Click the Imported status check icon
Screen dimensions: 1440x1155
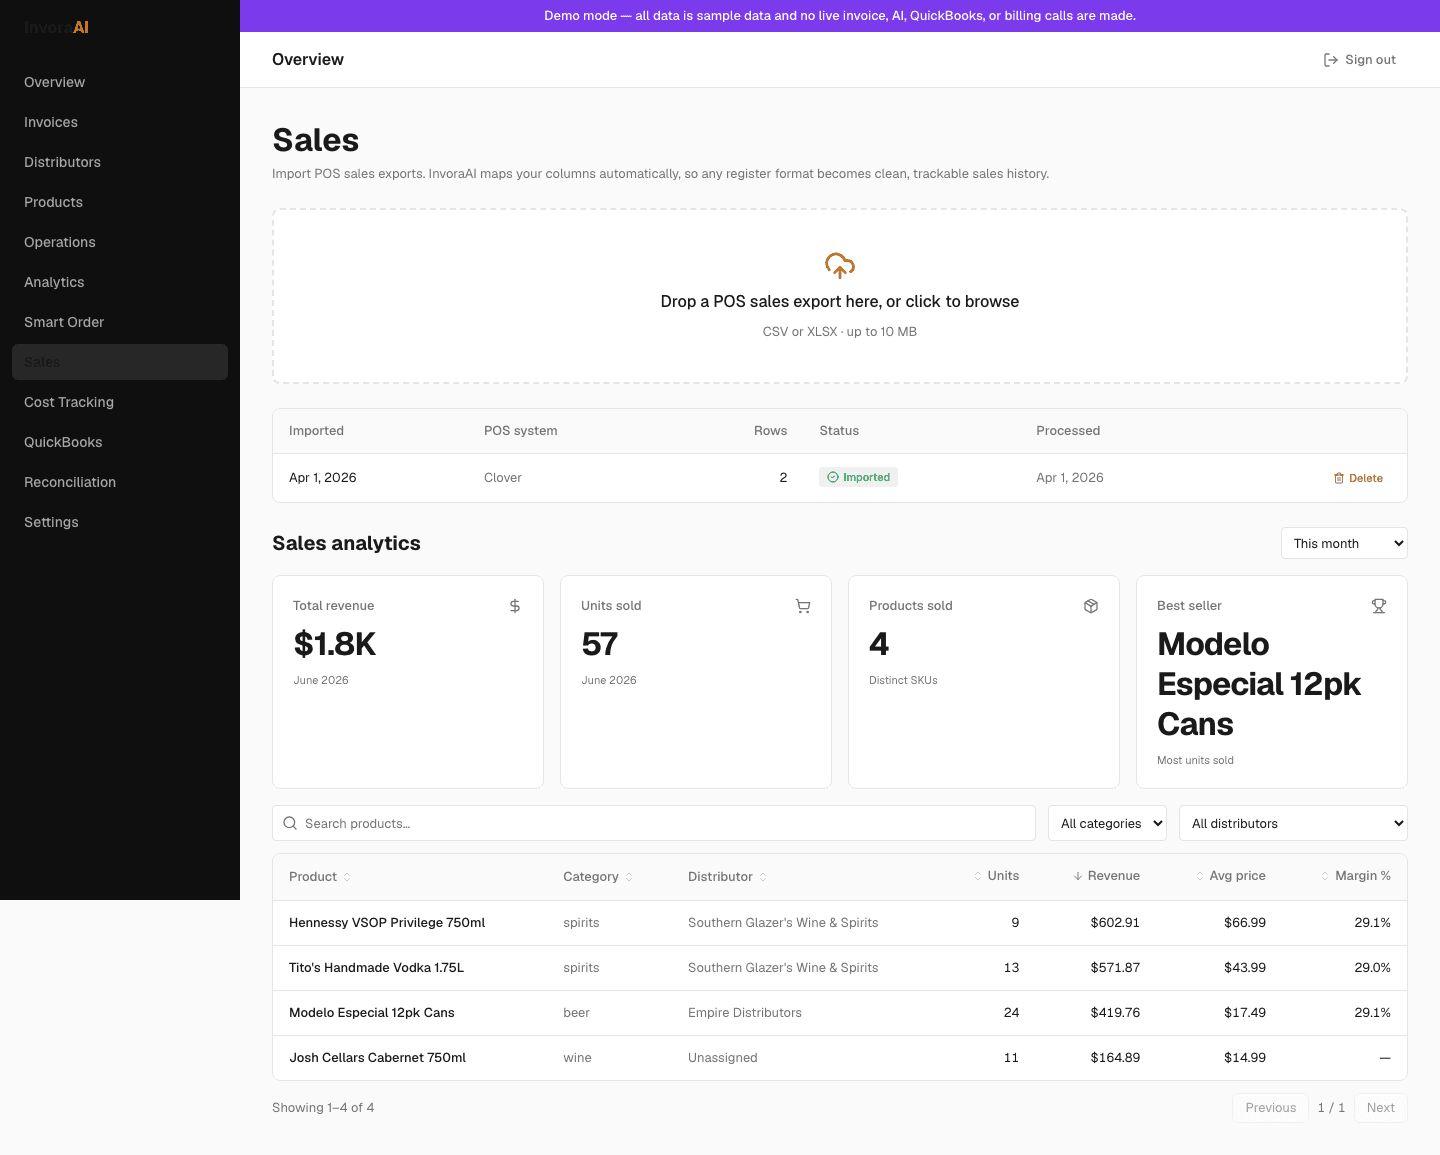[833, 477]
